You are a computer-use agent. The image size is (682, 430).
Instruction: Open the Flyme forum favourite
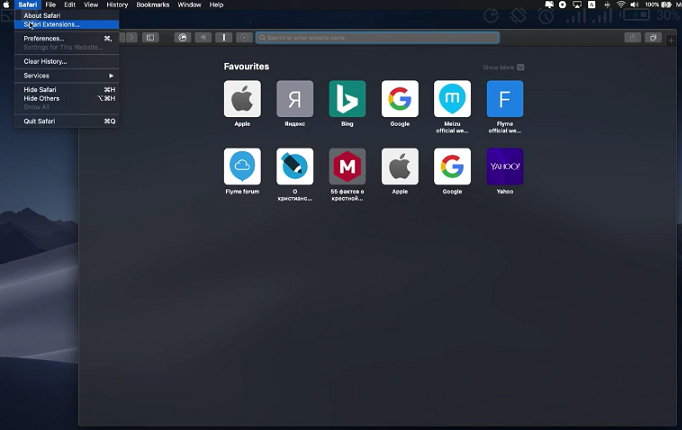click(x=242, y=167)
